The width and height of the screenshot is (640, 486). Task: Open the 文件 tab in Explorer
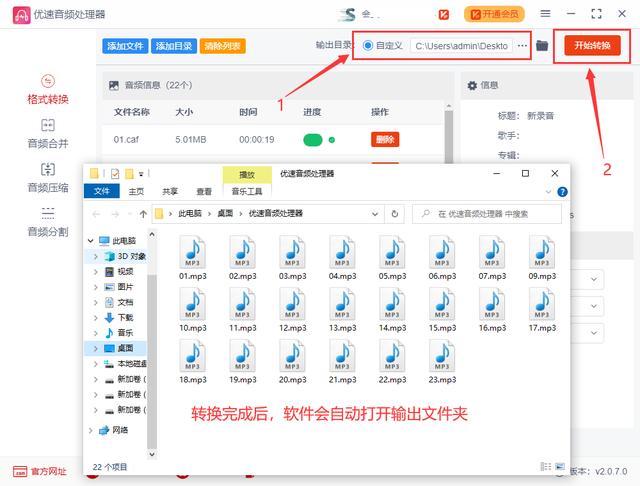102,191
